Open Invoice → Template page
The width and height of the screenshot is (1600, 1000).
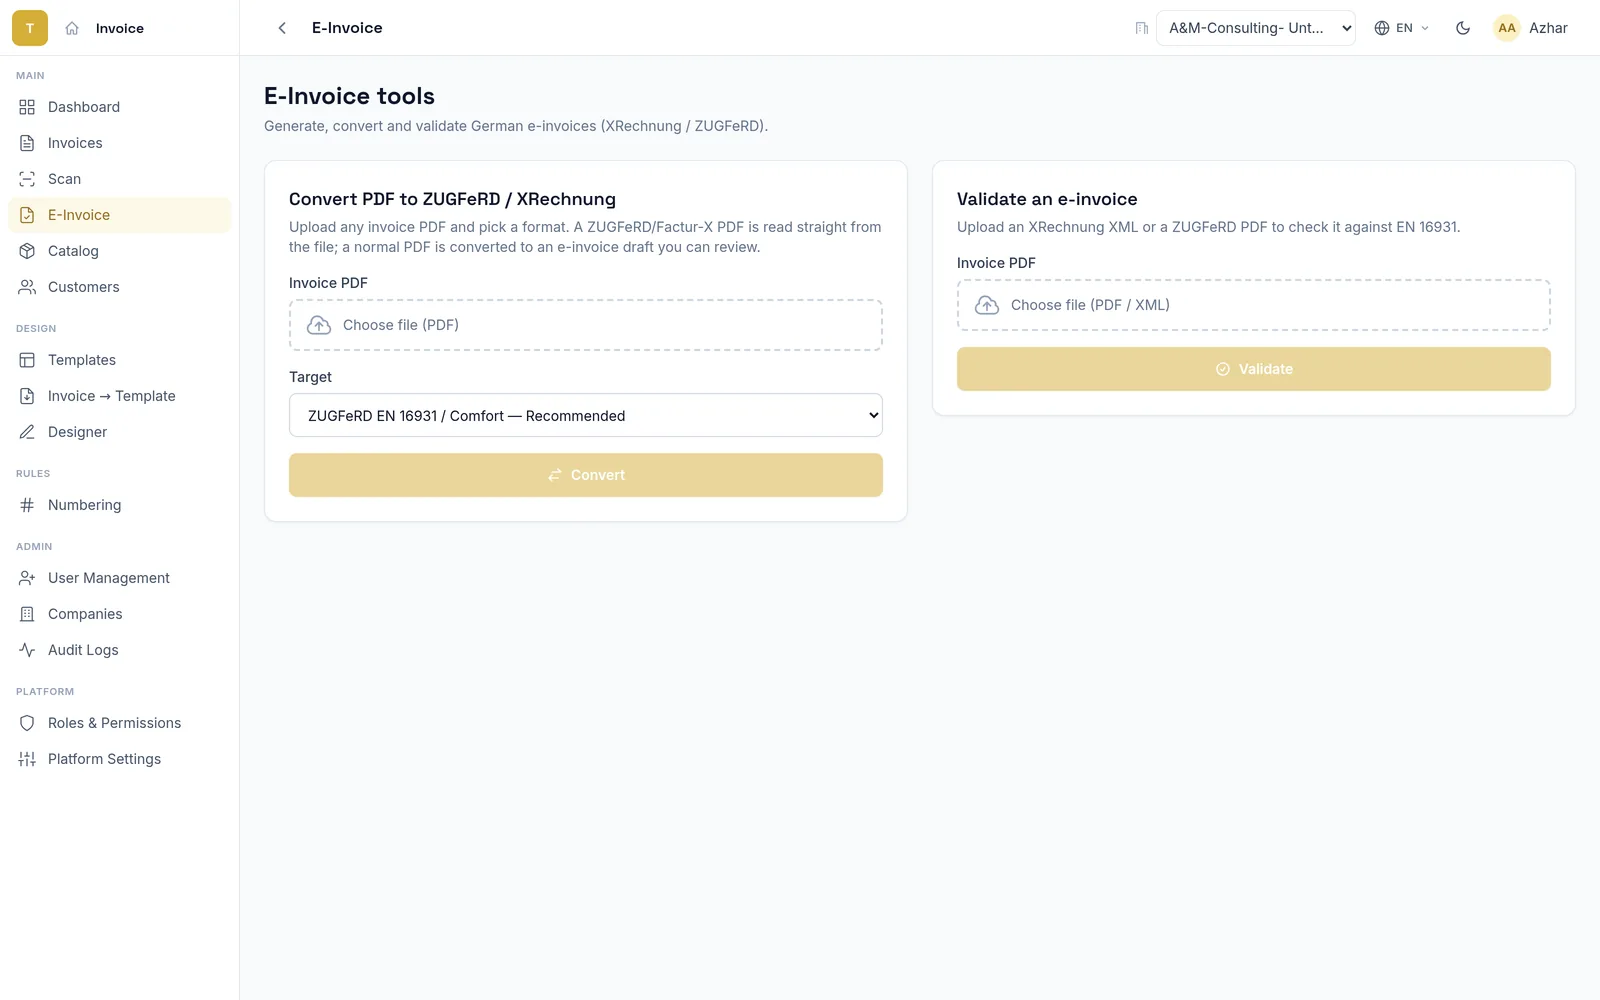(x=120, y=396)
